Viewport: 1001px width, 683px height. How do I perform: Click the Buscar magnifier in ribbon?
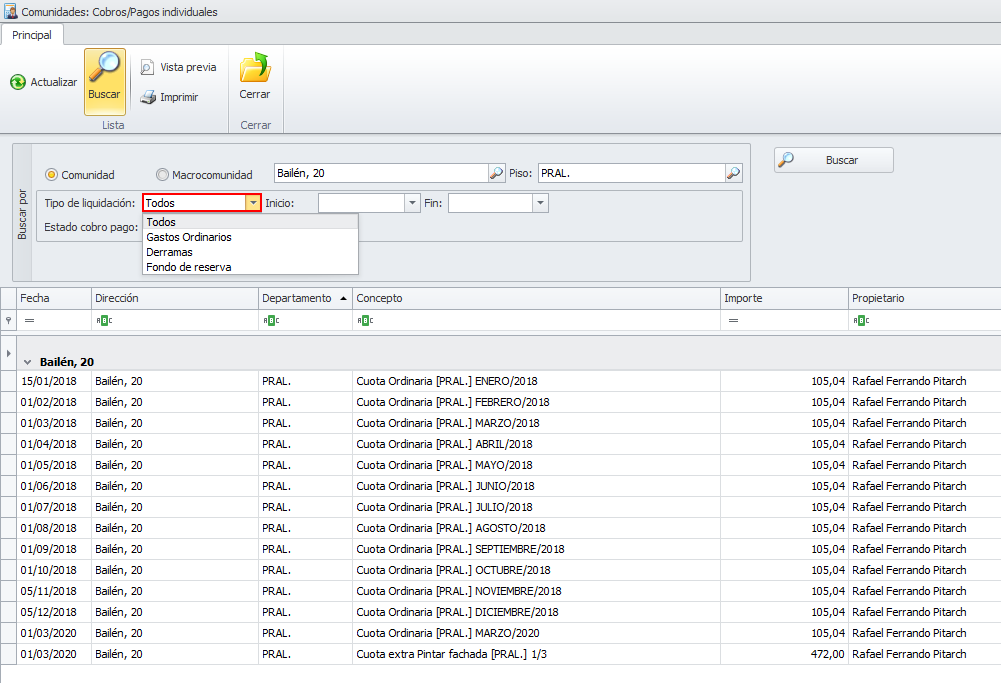[104, 68]
